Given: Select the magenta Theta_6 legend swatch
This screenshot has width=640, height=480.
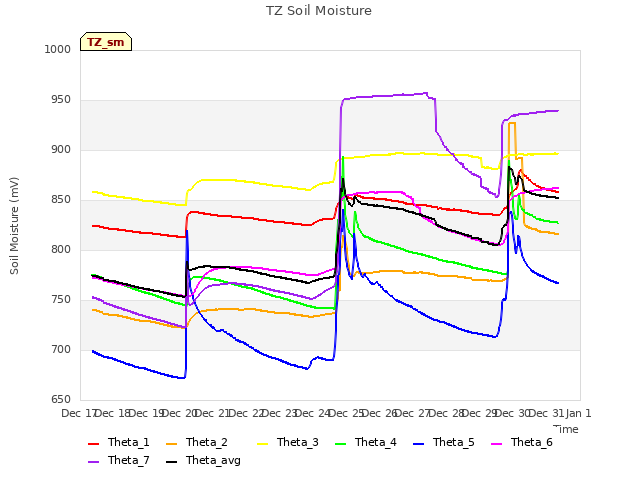Looking at the screenshot, I should point(496,444).
